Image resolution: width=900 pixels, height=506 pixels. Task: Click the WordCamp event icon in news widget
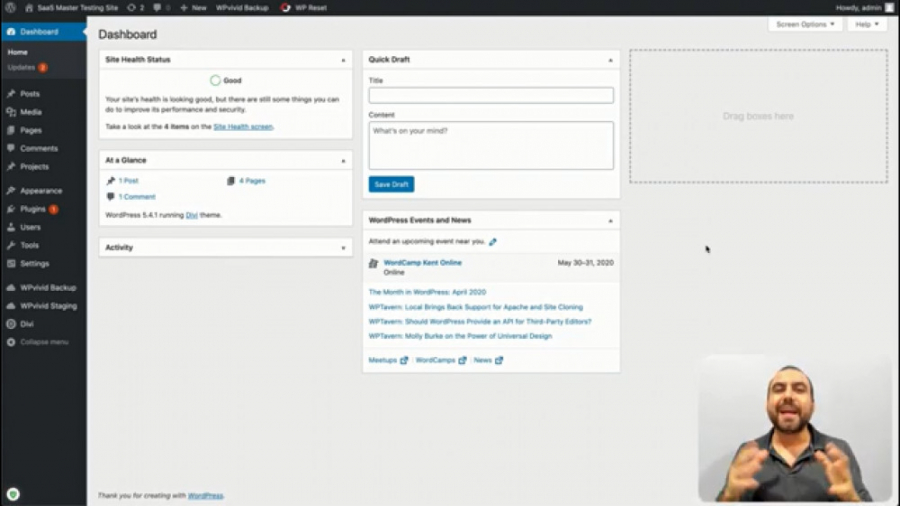(x=373, y=263)
